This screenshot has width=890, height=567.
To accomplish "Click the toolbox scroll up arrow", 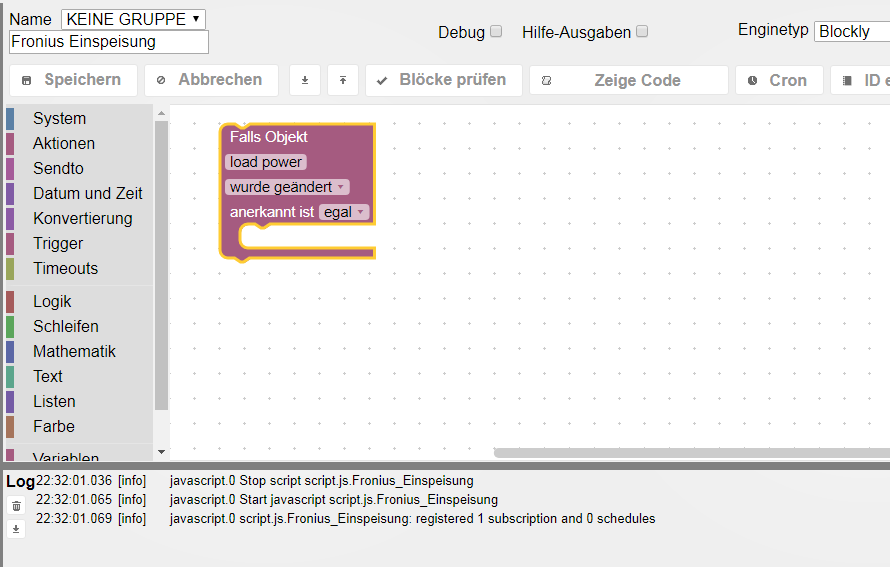I will pos(161,113).
